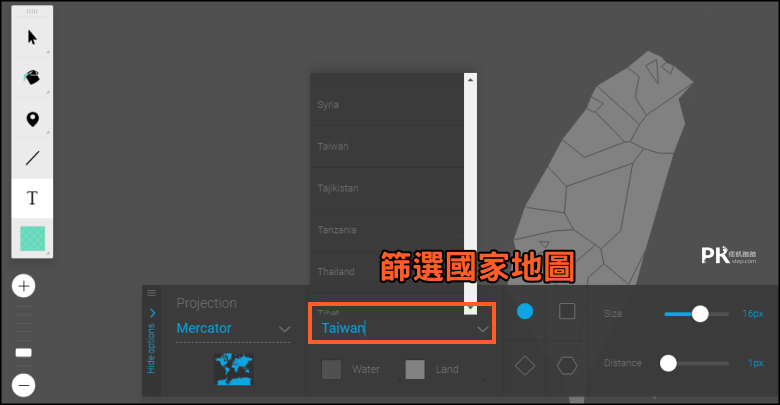780x405 pixels.
Task: Select the location pin marker tool
Action: [32, 118]
